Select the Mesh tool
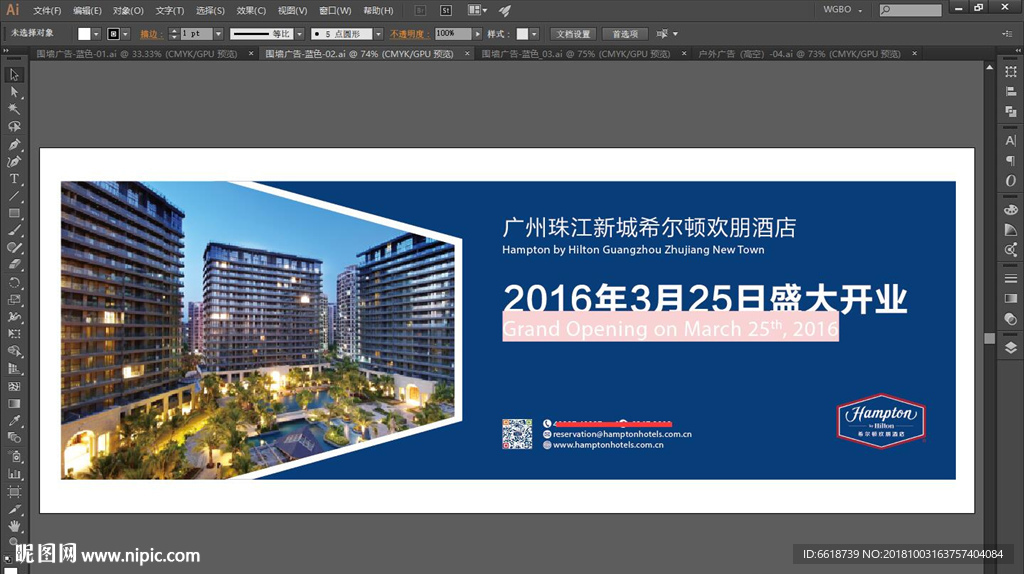Screen dimensions: 1024x574 [14, 387]
